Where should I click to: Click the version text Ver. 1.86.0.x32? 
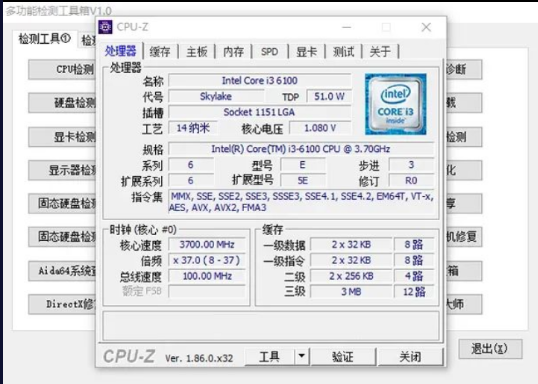pyautogui.click(x=199, y=358)
